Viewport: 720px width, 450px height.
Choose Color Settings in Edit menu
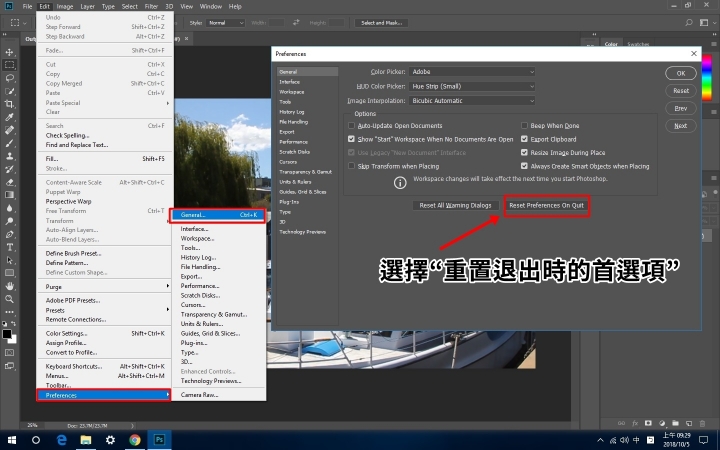tap(105, 333)
